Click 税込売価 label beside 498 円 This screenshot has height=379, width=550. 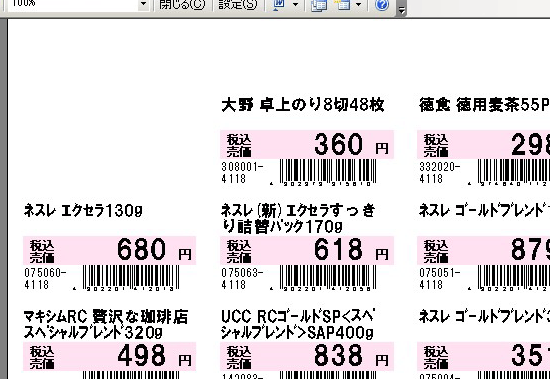[x=42, y=357]
